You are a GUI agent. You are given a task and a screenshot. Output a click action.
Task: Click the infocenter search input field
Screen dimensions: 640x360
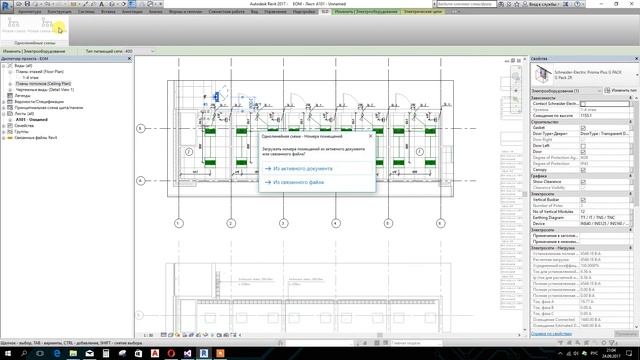click(x=466, y=4)
